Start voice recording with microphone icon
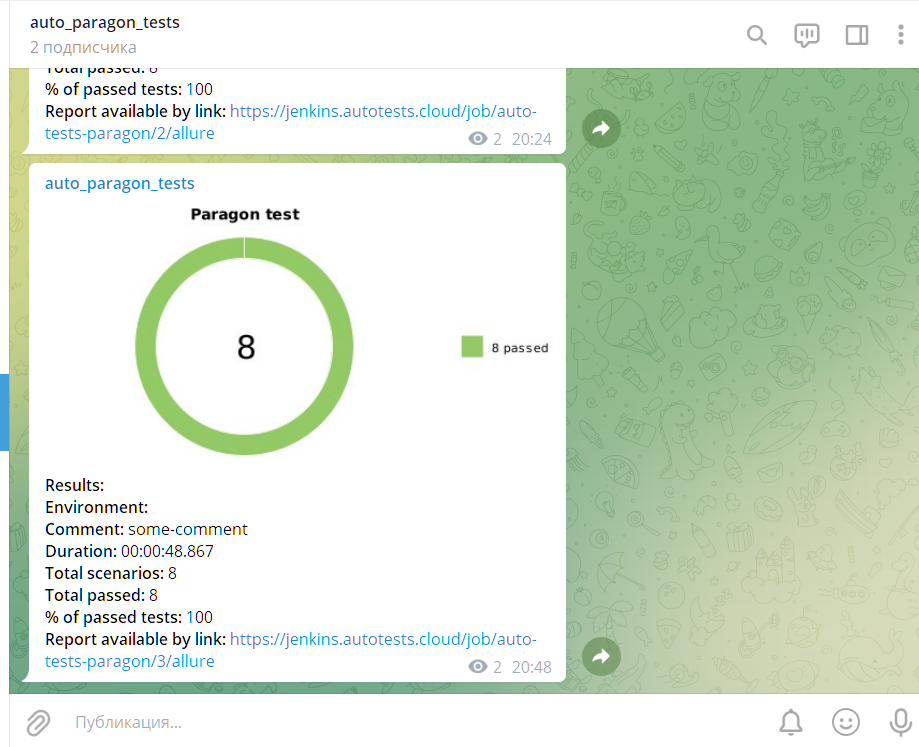 [900, 722]
